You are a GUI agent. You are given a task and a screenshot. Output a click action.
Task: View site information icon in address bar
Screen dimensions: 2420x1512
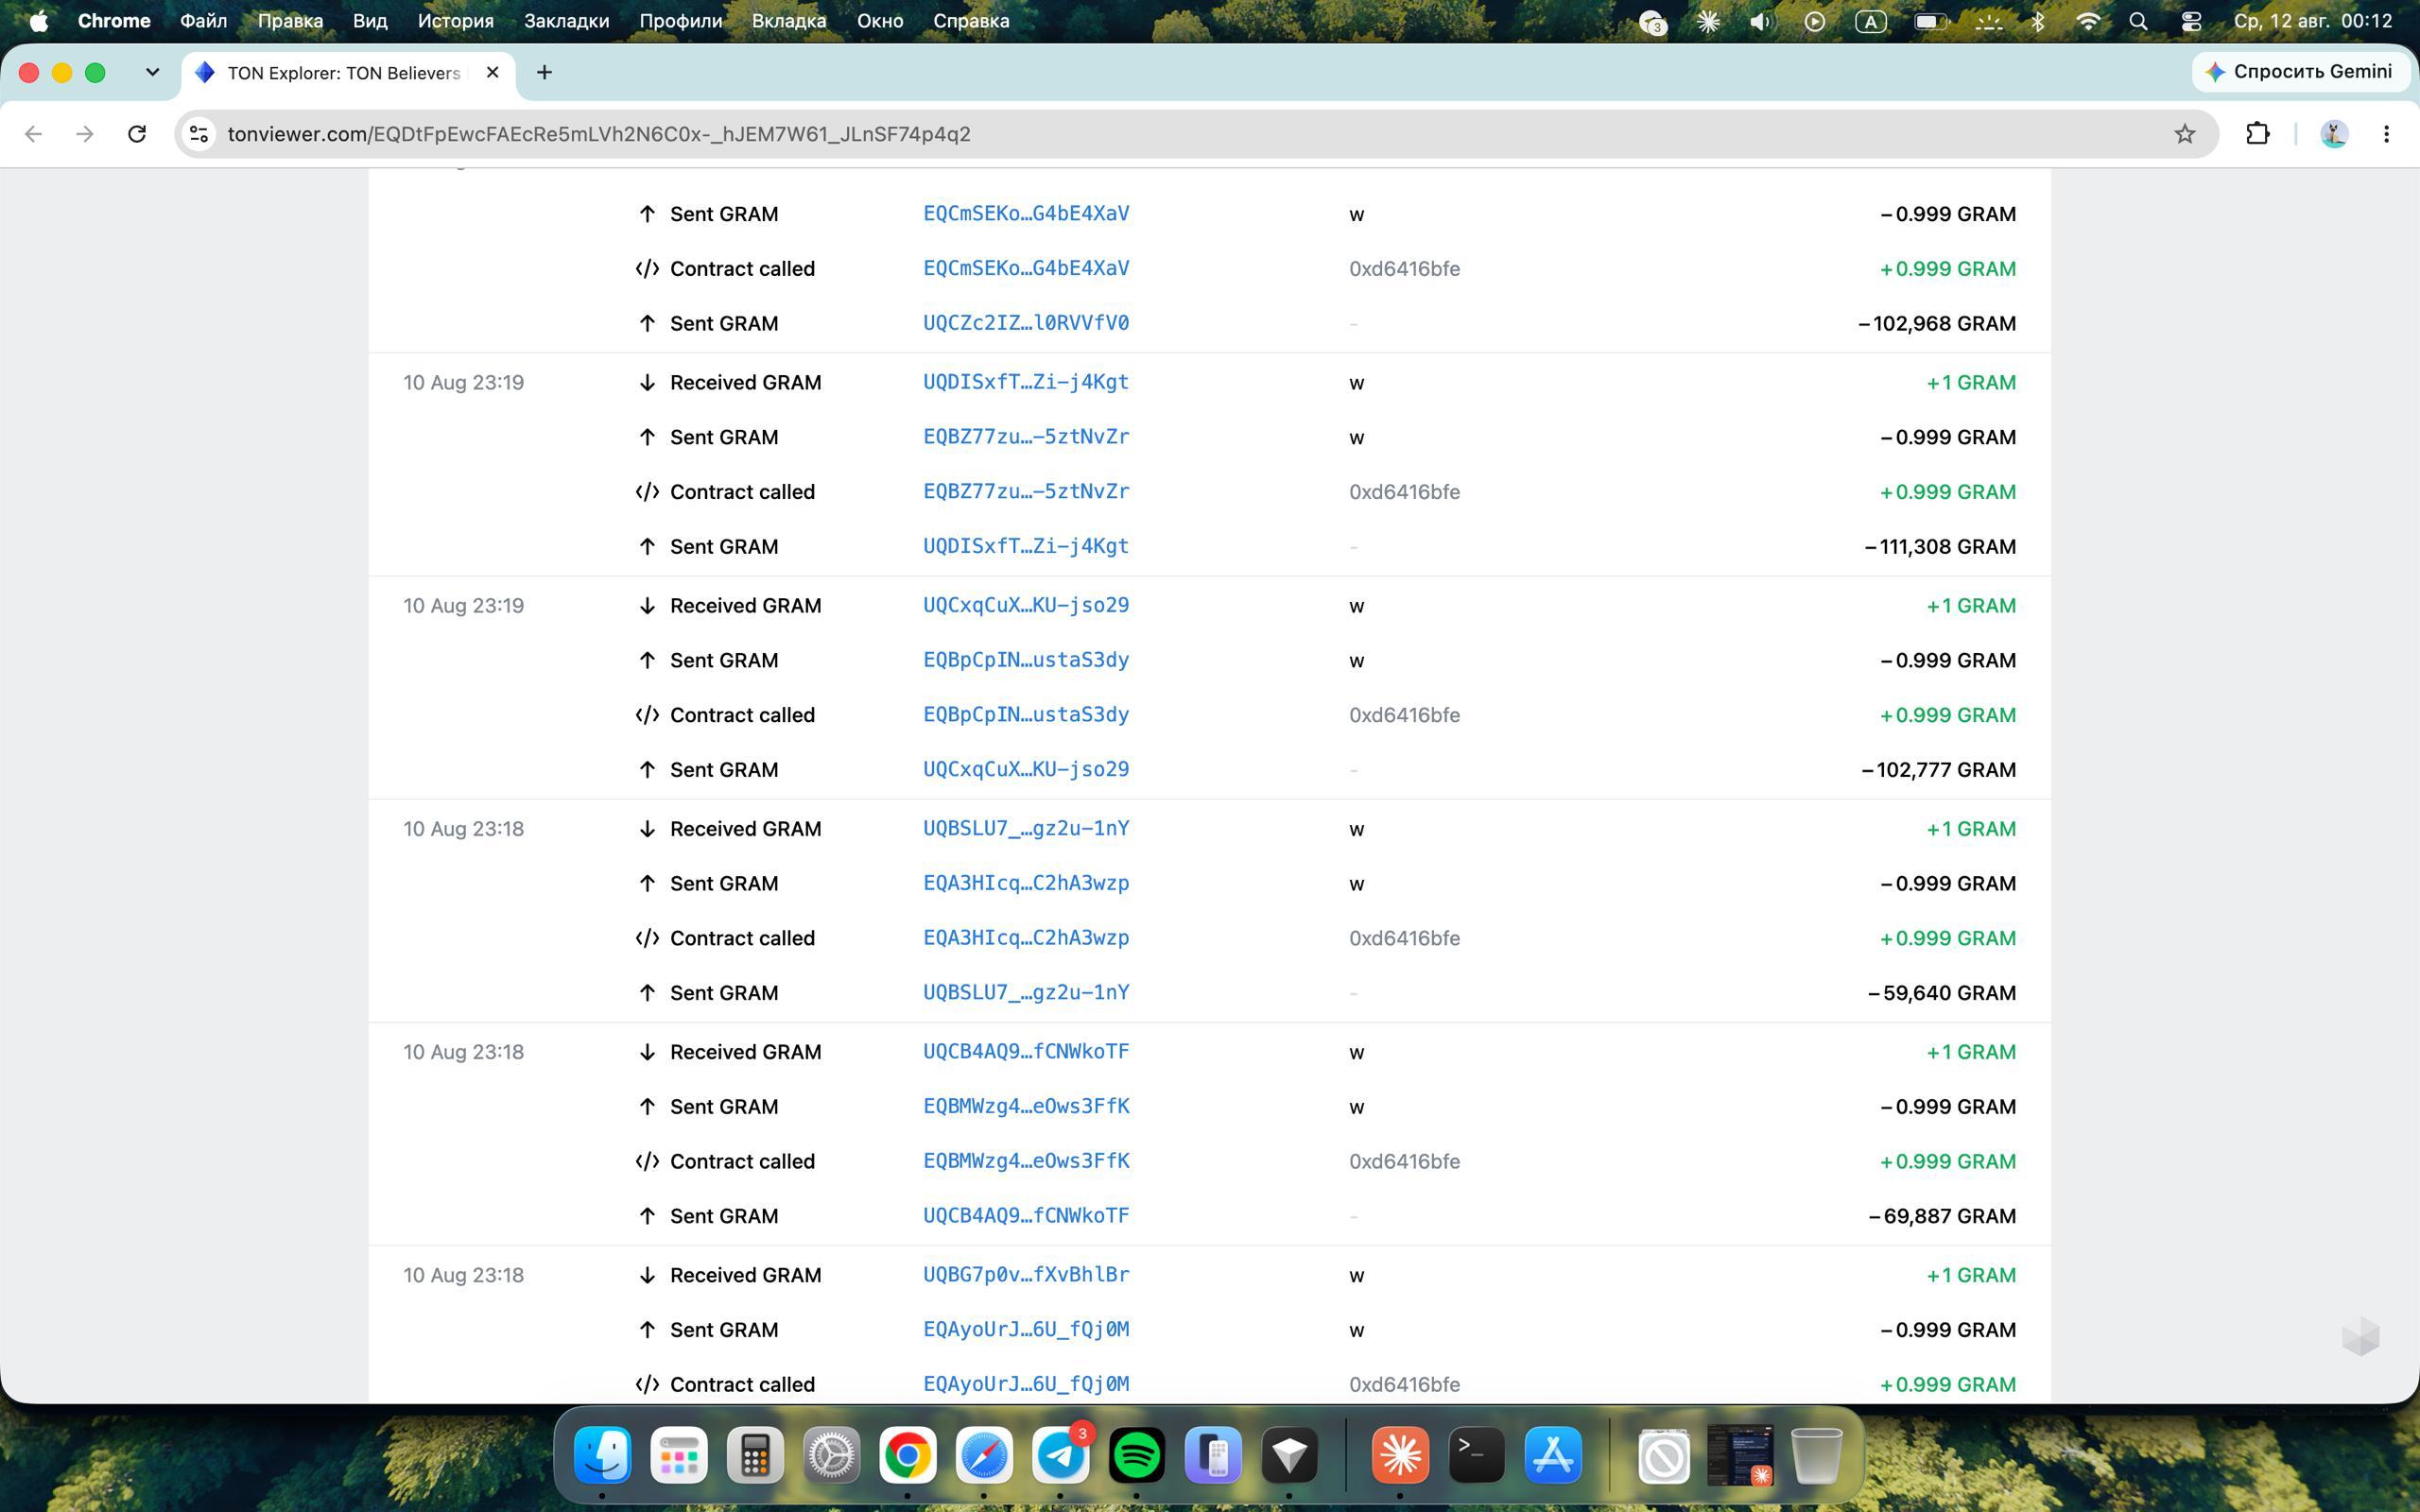(199, 134)
